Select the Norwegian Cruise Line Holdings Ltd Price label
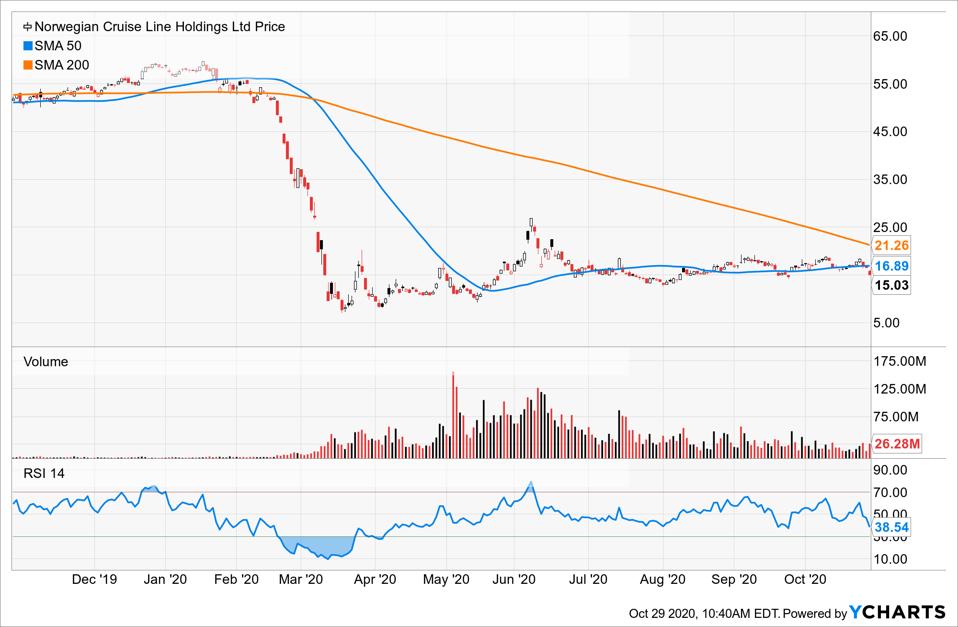The image size is (958, 627). tap(159, 27)
